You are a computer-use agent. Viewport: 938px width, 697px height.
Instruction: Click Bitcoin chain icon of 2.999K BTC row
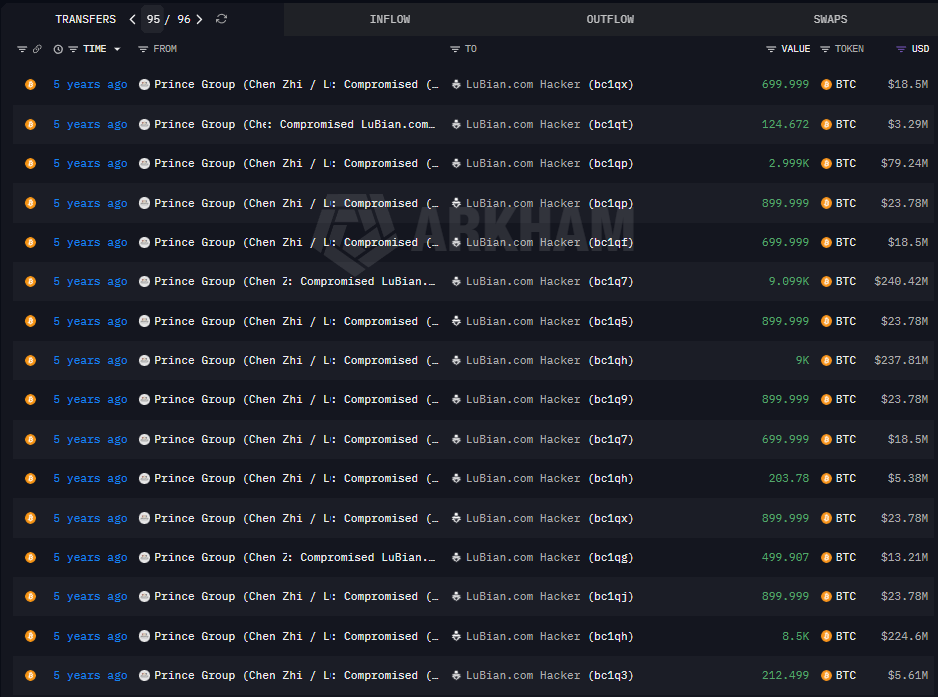(31, 163)
